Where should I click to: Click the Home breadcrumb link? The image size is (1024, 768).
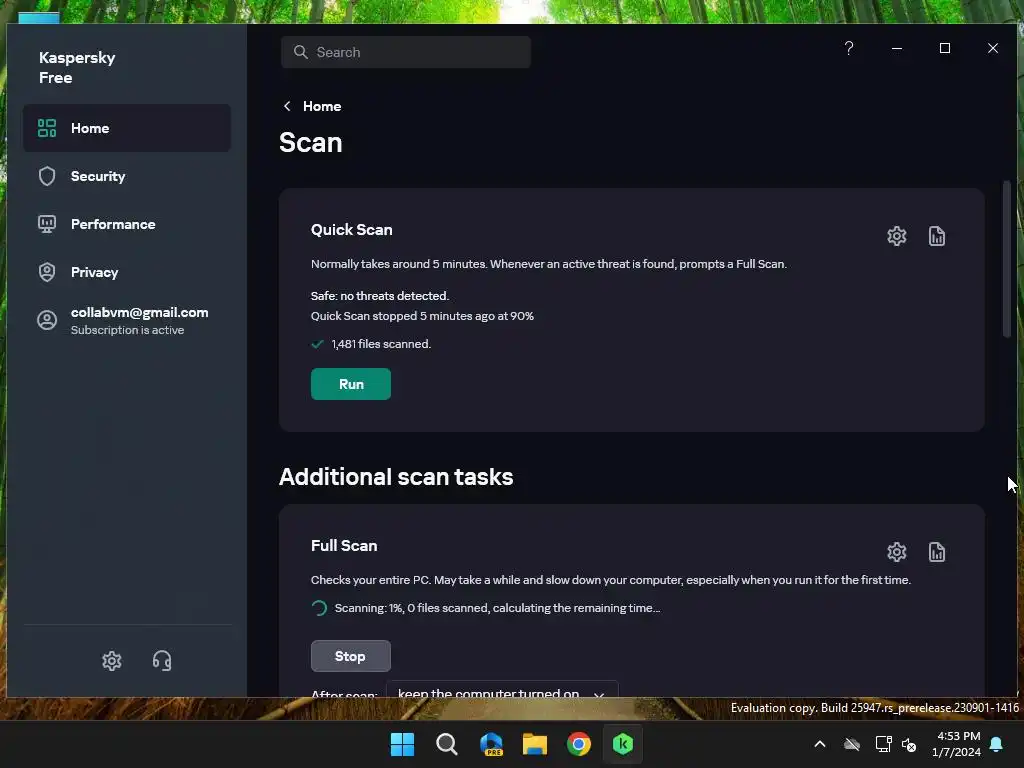pyautogui.click(x=322, y=106)
